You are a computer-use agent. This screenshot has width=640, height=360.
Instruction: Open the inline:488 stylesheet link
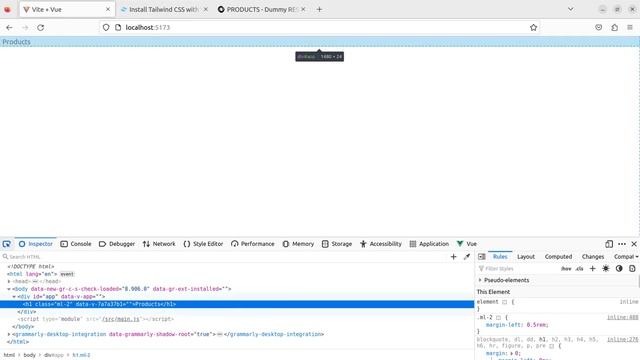click(622, 317)
